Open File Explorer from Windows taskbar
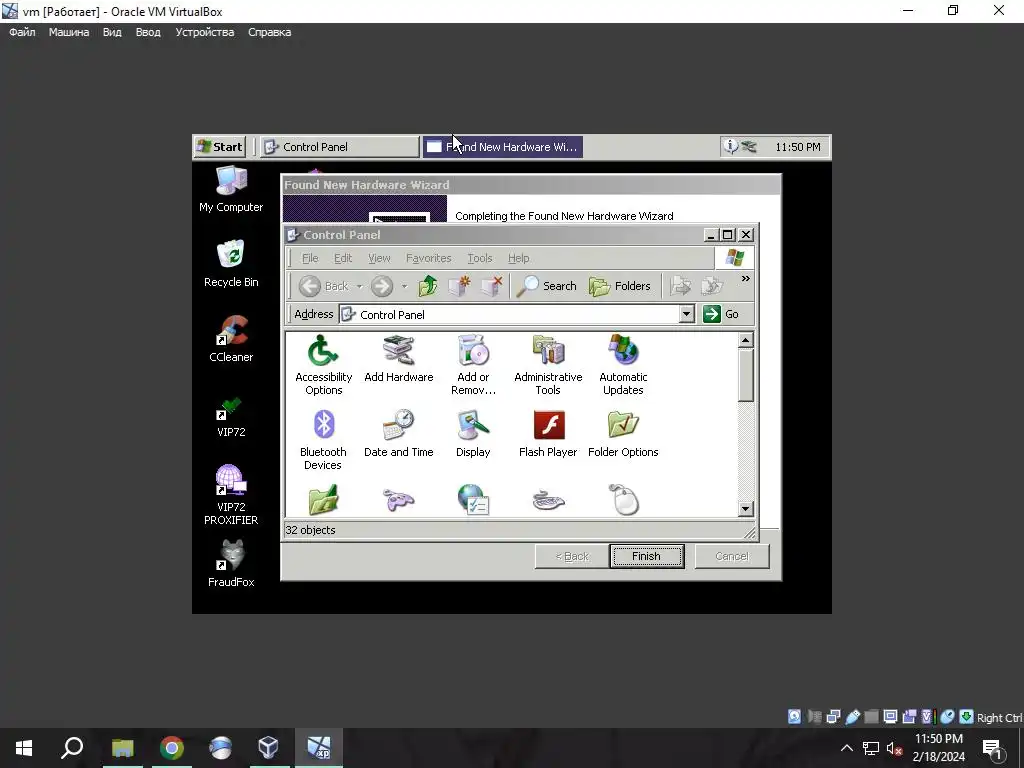 [122, 748]
